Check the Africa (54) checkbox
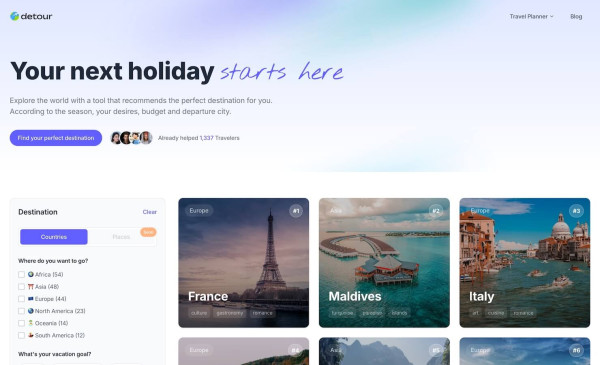This screenshot has height=365, width=600. (21, 274)
